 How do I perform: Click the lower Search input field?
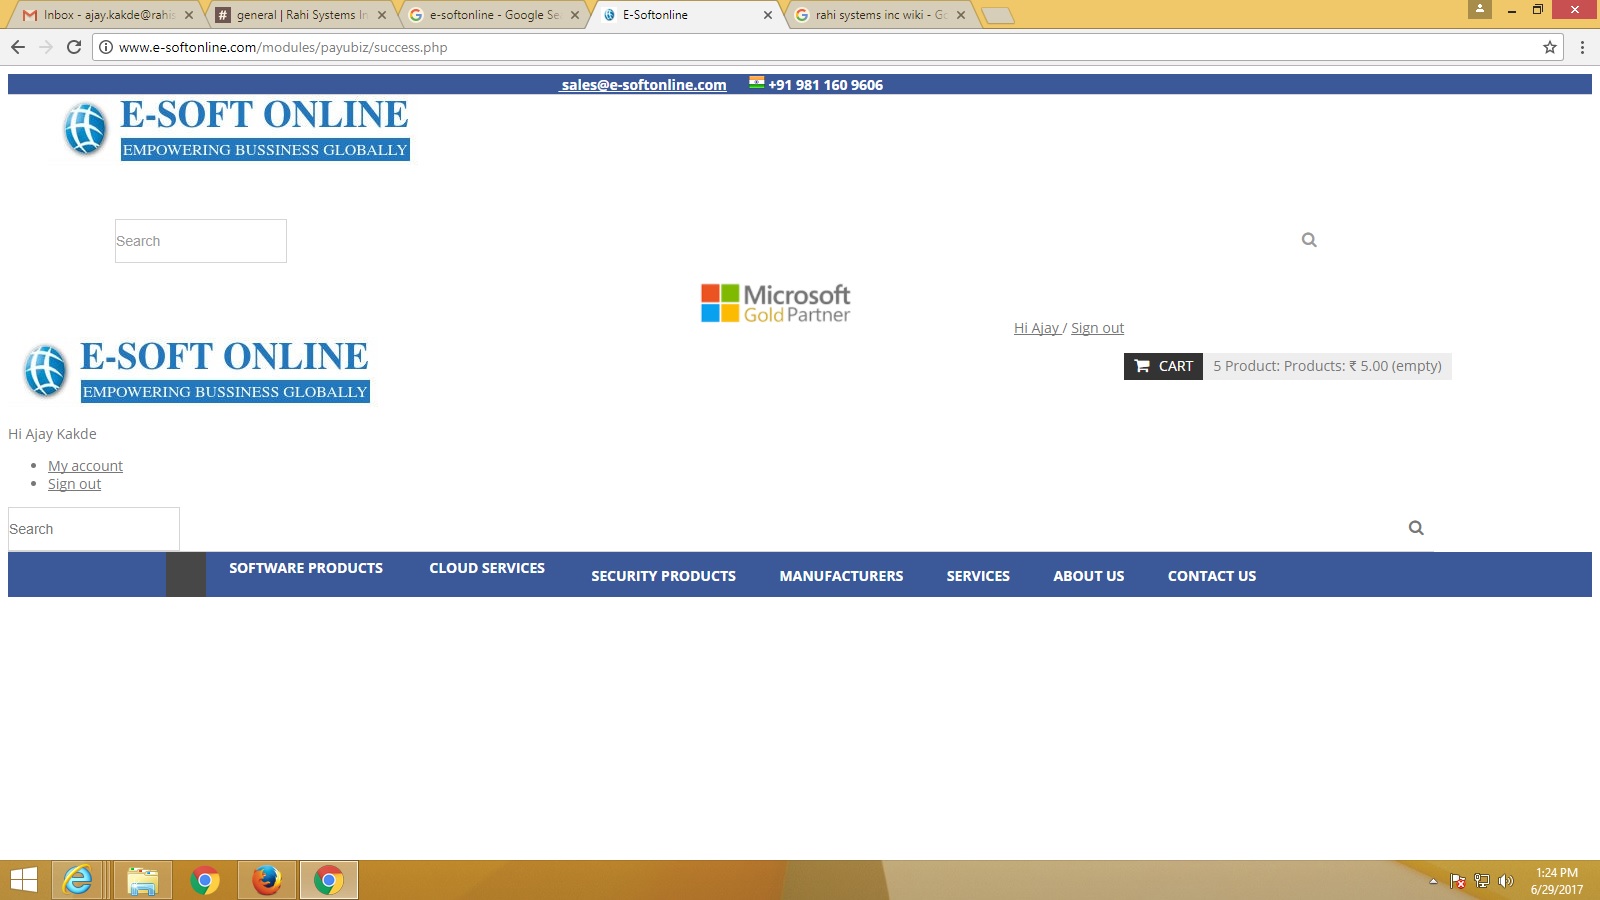(94, 529)
